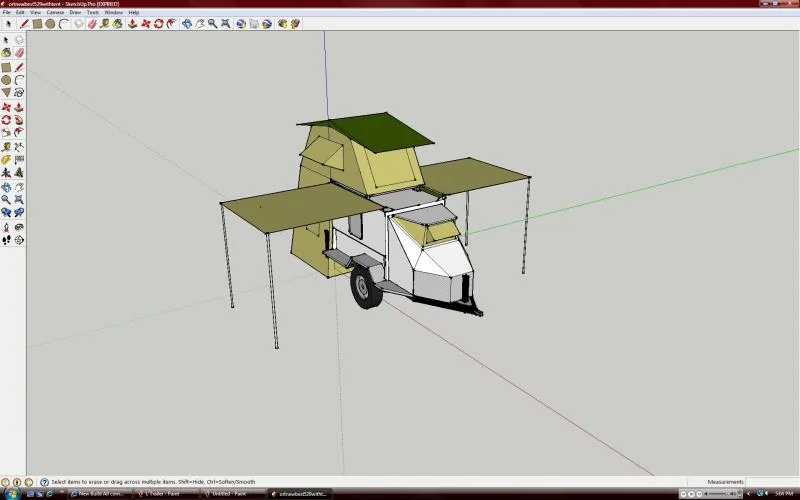Switch to 'L Trailer - Paint' taskbar button
Screen dimensions: 800x500
(166, 494)
